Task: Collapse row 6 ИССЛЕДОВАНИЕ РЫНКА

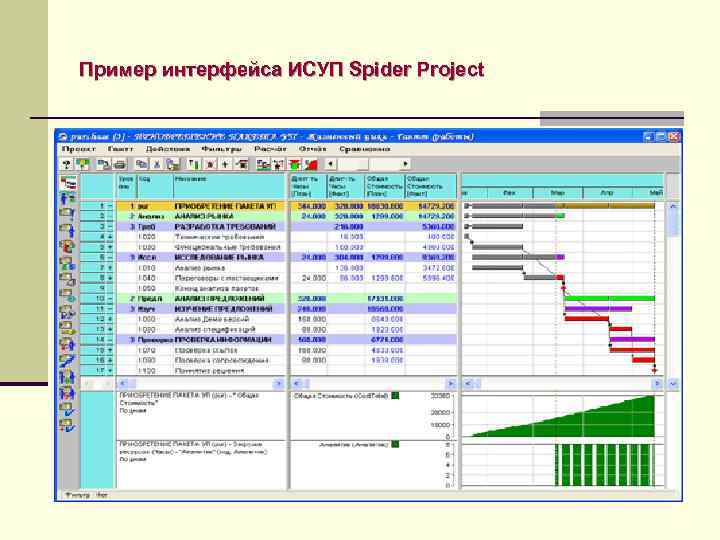Action: (x=110, y=258)
